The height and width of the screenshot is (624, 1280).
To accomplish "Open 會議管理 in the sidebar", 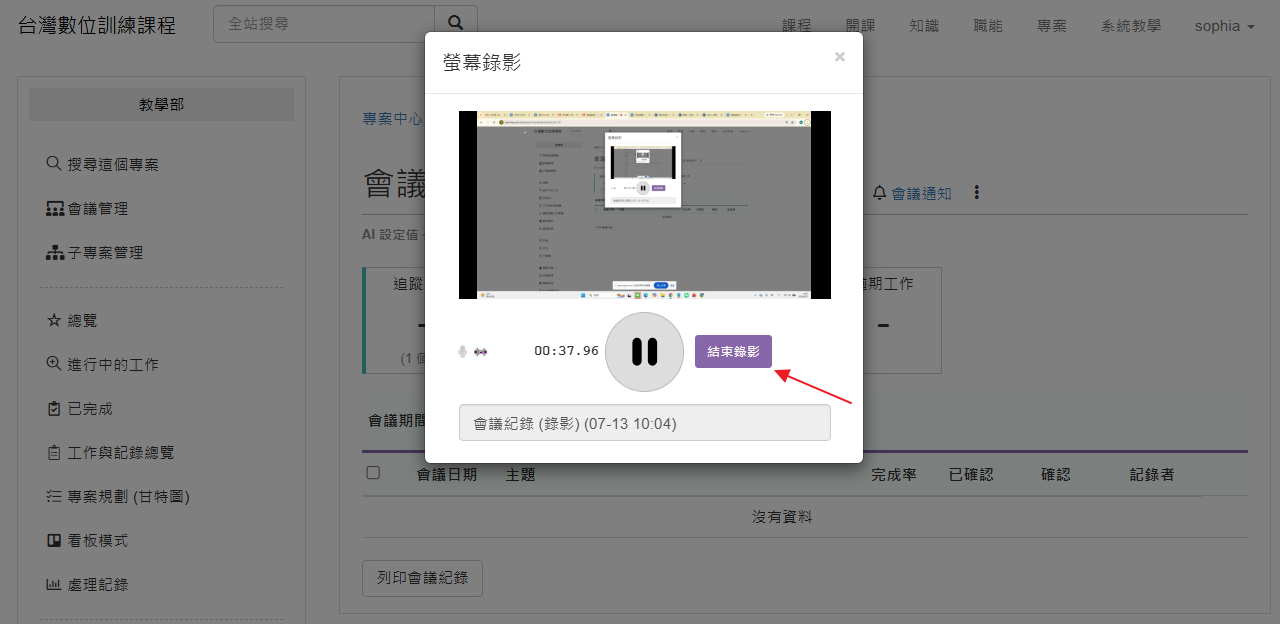I will click(87, 209).
